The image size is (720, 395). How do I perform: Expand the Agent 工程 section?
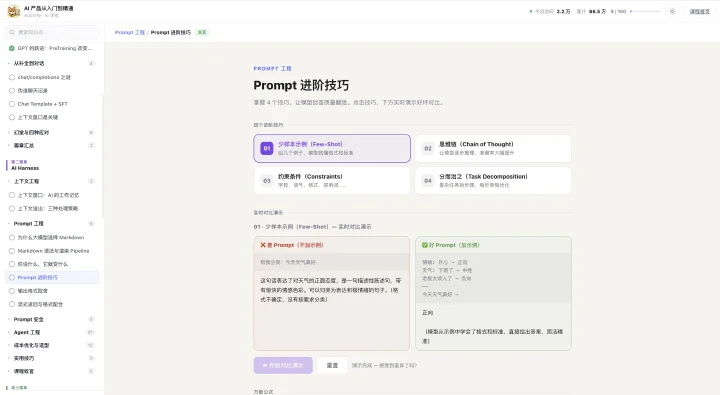pyautogui.click(x=52, y=332)
